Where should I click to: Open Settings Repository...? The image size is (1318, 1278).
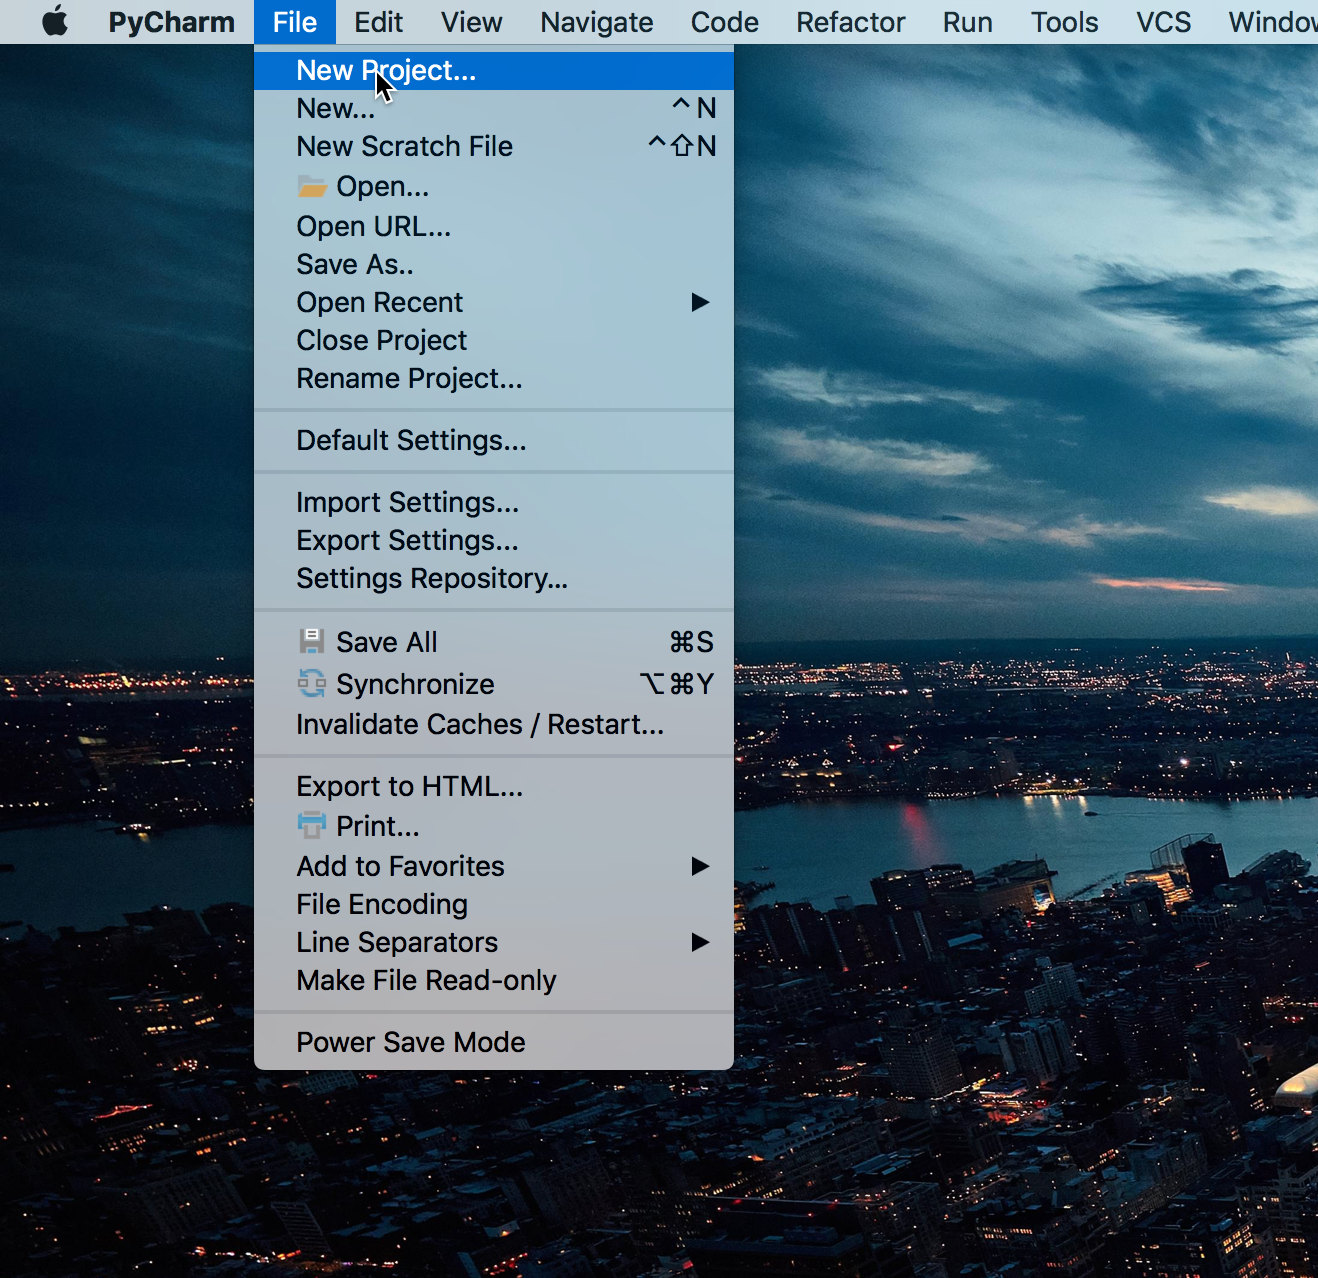pyautogui.click(x=494, y=578)
